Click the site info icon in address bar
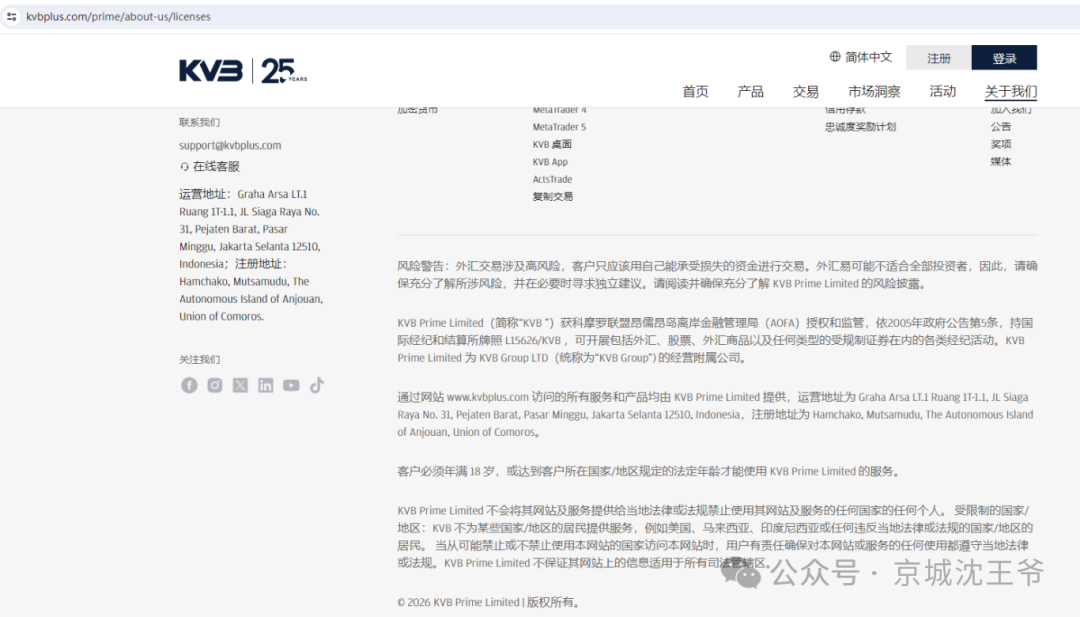 pyautogui.click(x=12, y=16)
